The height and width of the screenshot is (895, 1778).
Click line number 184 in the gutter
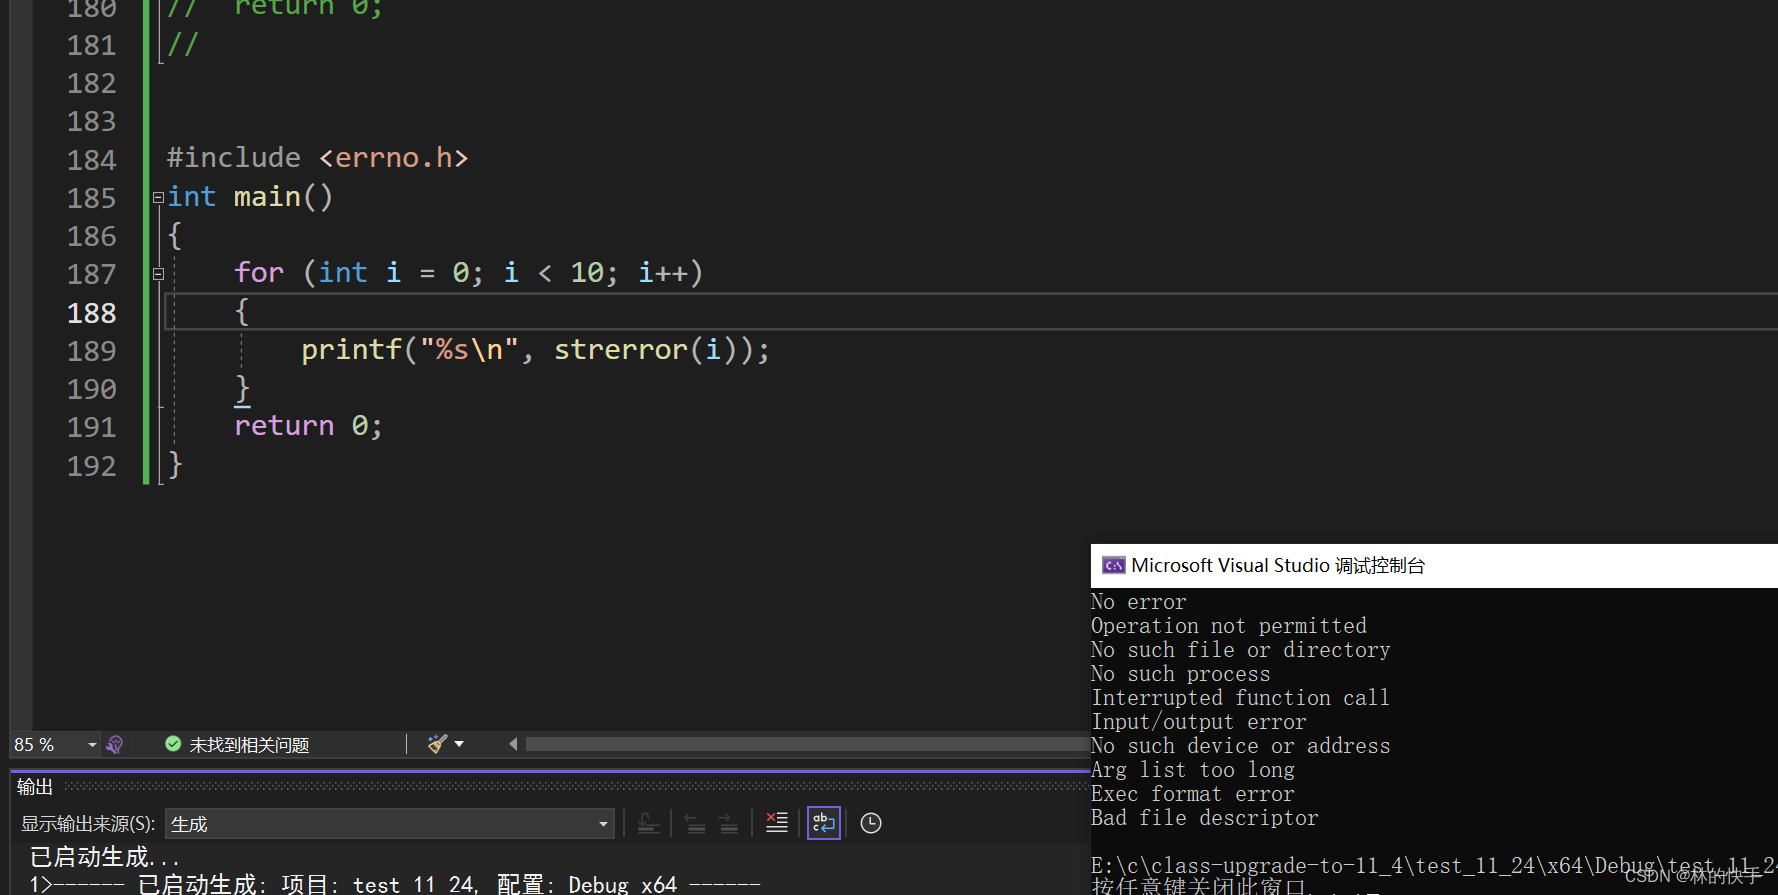point(92,160)
